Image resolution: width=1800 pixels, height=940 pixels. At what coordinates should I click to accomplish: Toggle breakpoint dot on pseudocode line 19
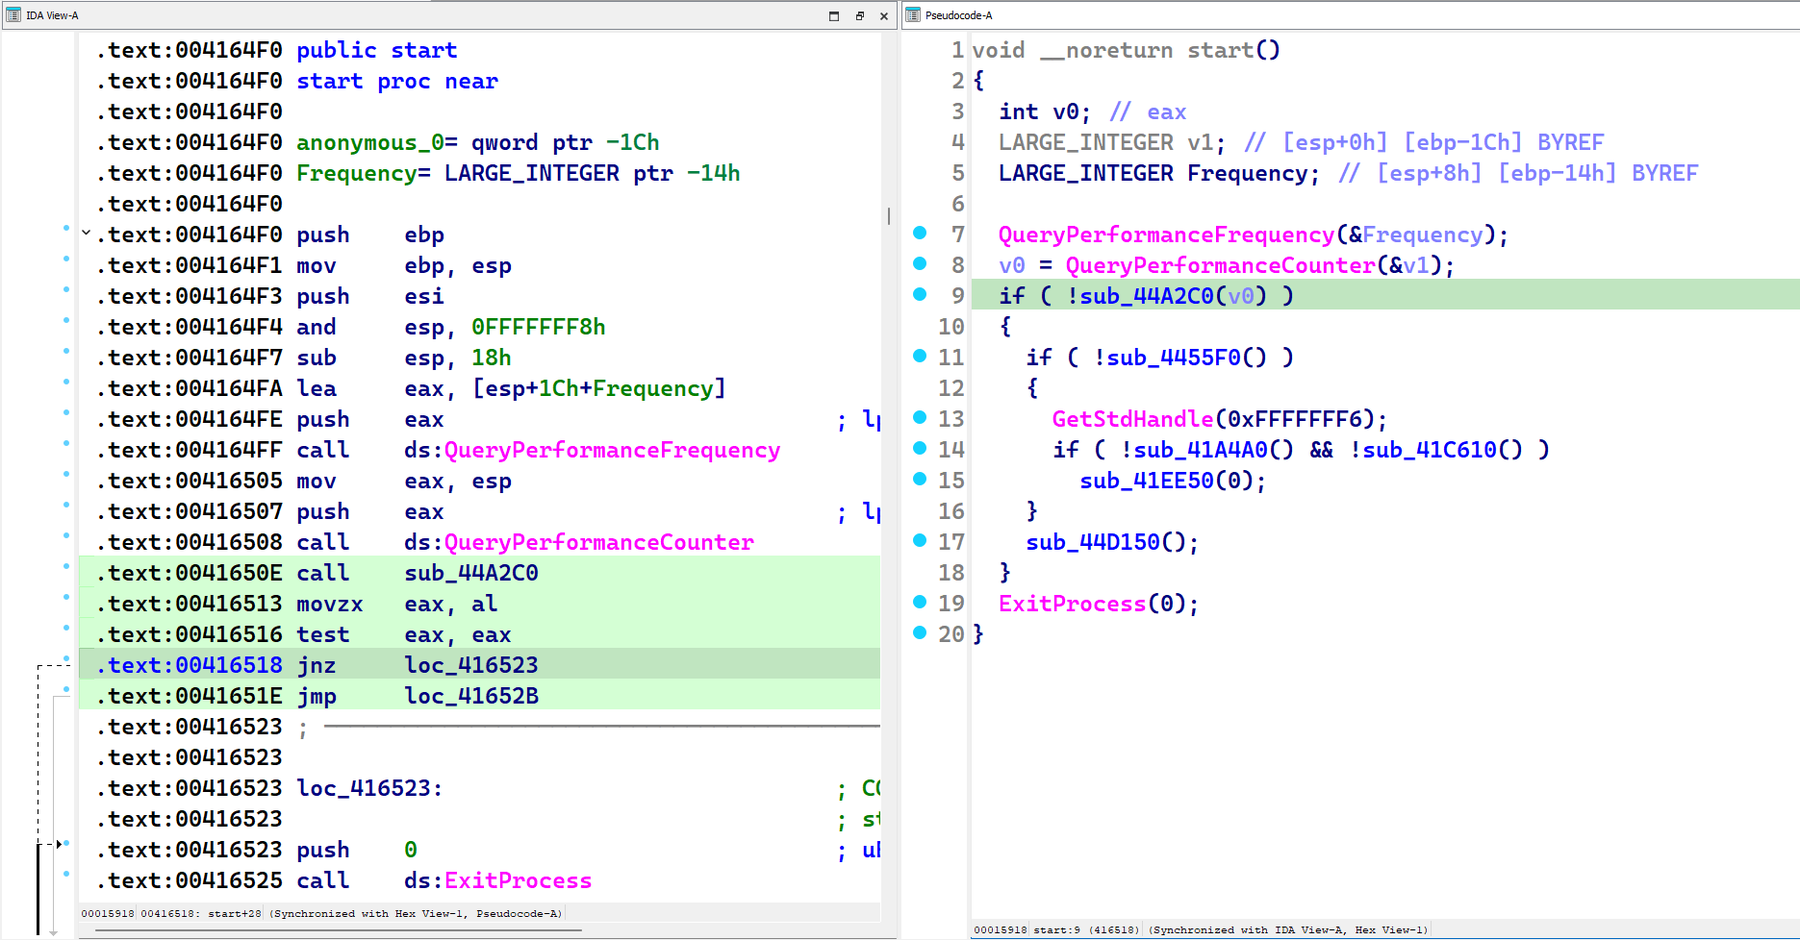(920, 602)
